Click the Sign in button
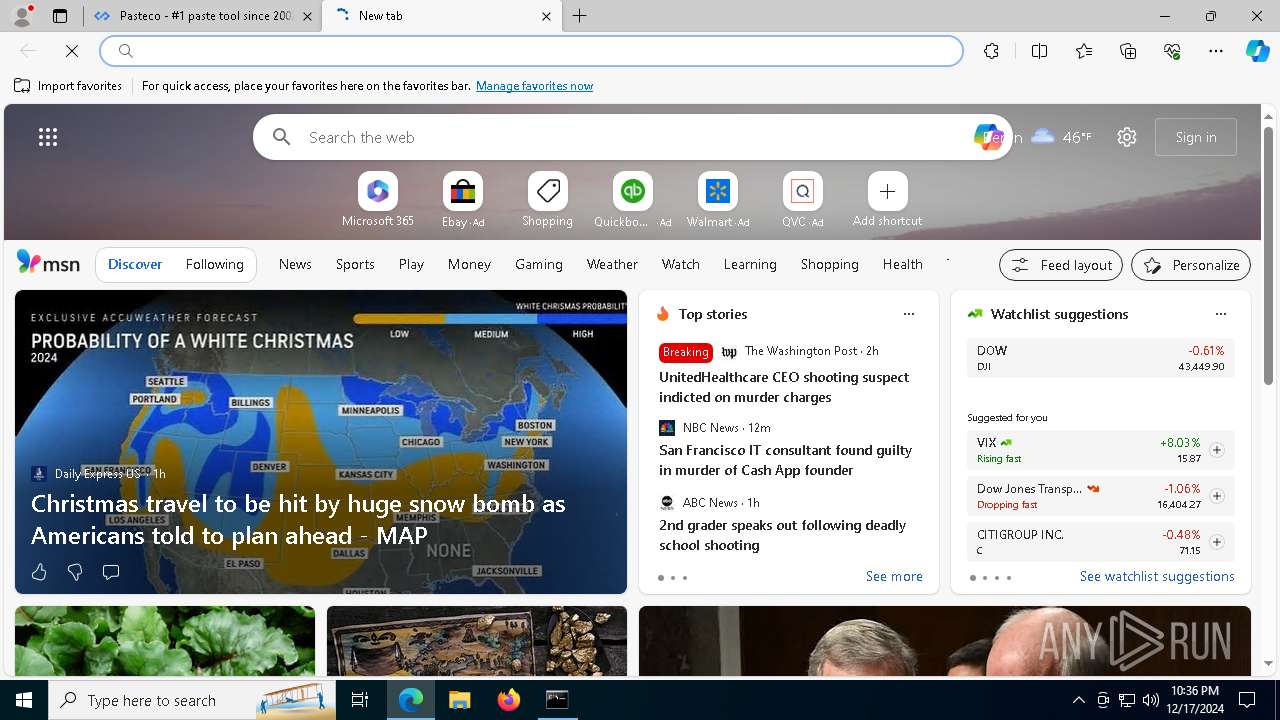 (x=1196, y=137)
